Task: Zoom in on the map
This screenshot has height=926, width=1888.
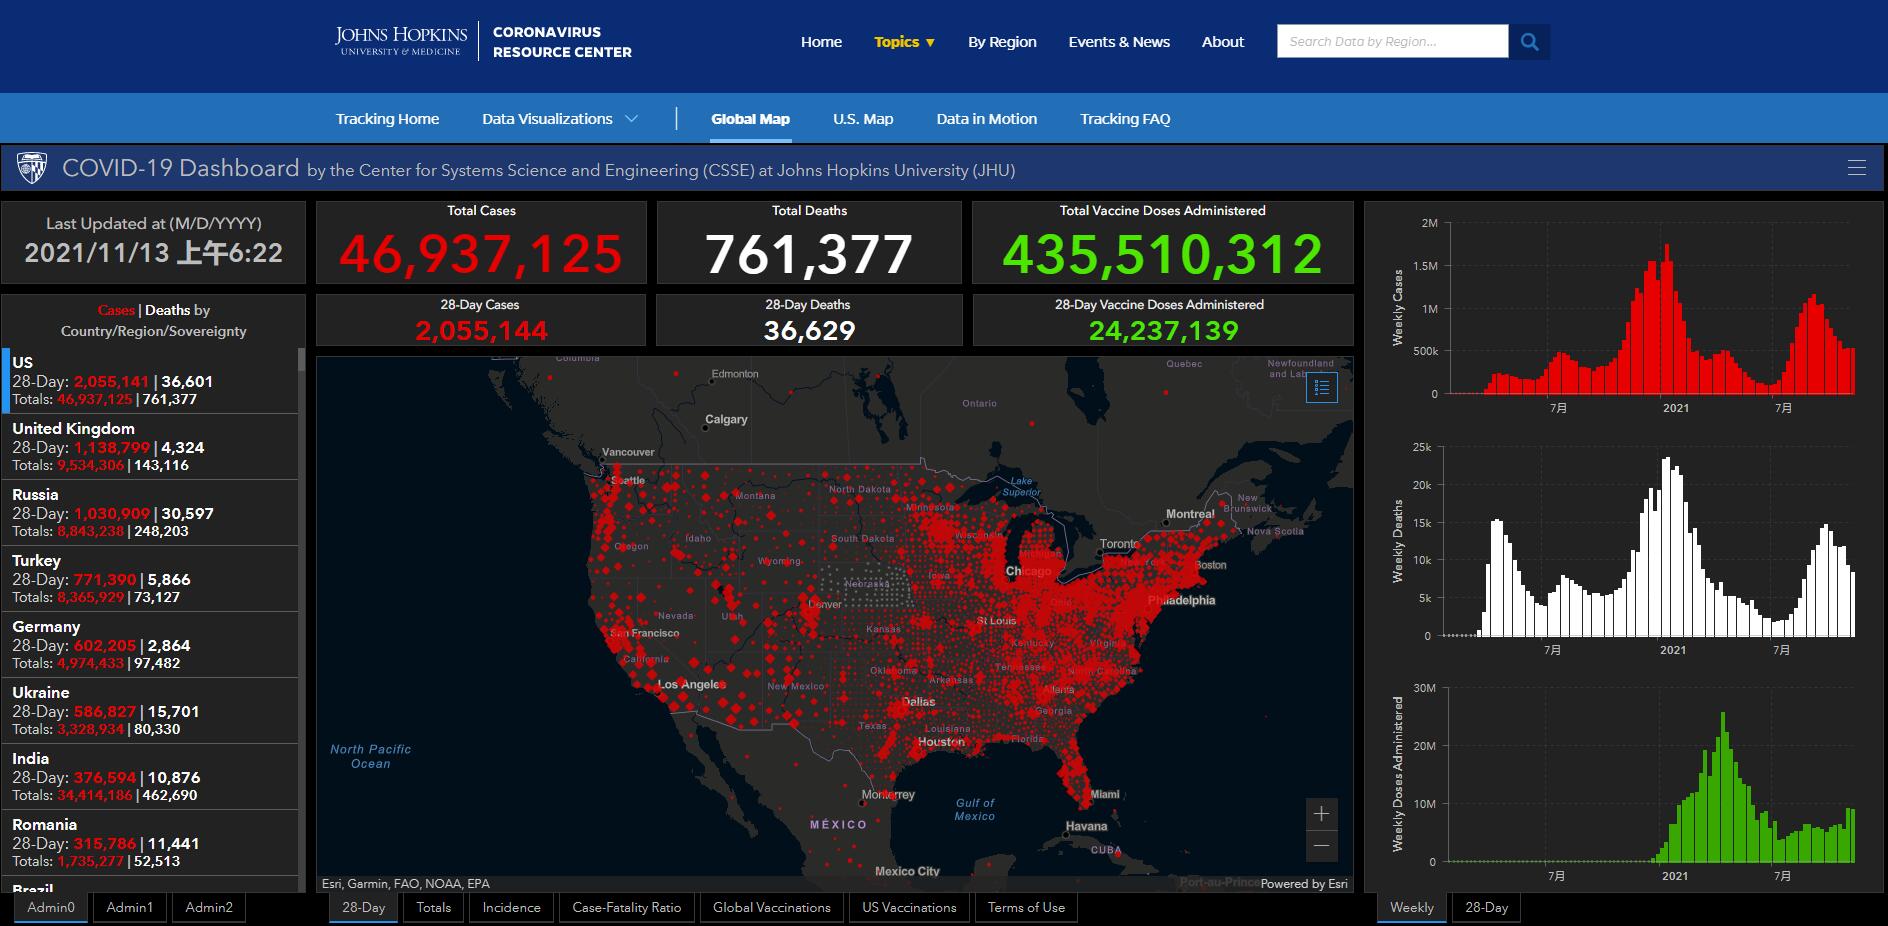Action: tap(1321, 814)
